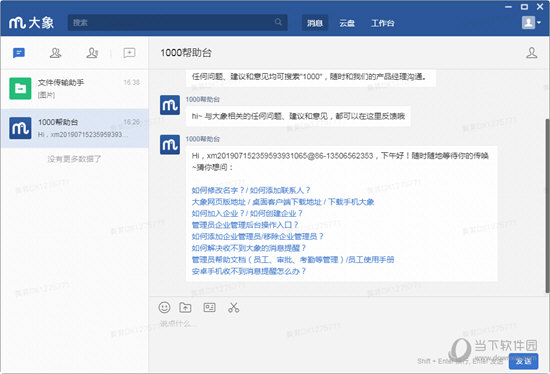Click avatar beside the hi~ message

(170, 105)
